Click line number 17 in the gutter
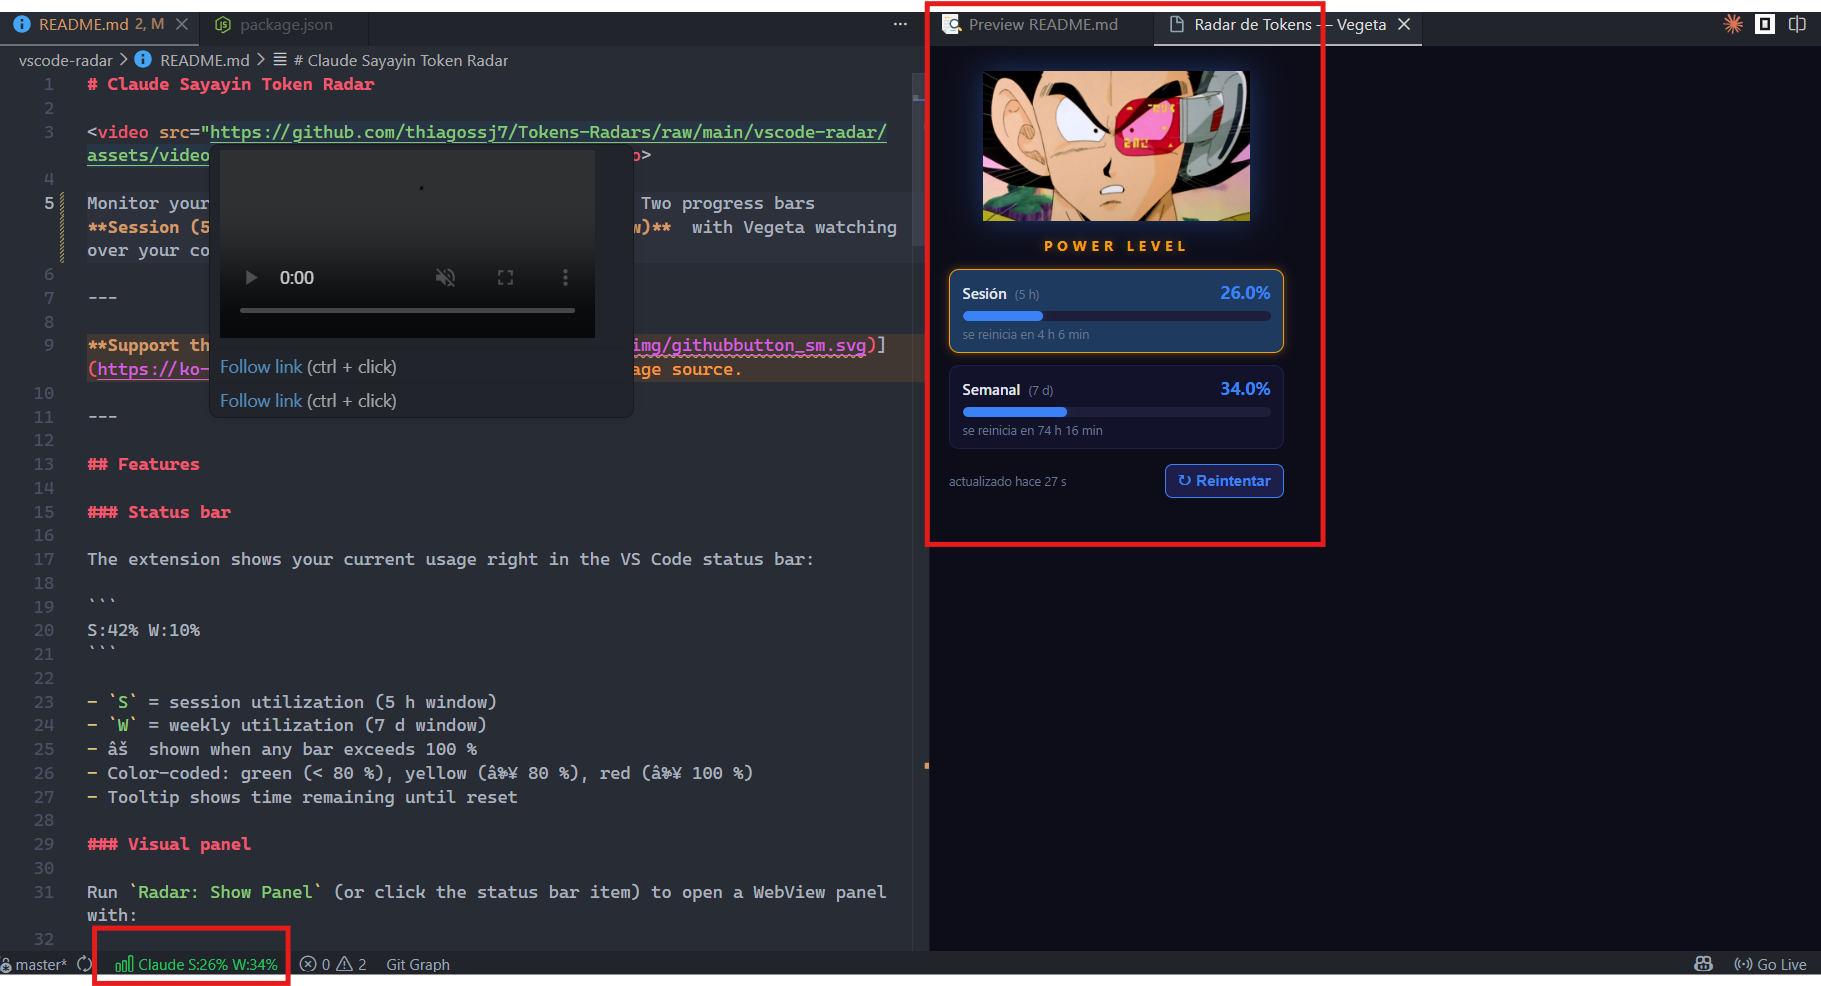 click(44, 559)
